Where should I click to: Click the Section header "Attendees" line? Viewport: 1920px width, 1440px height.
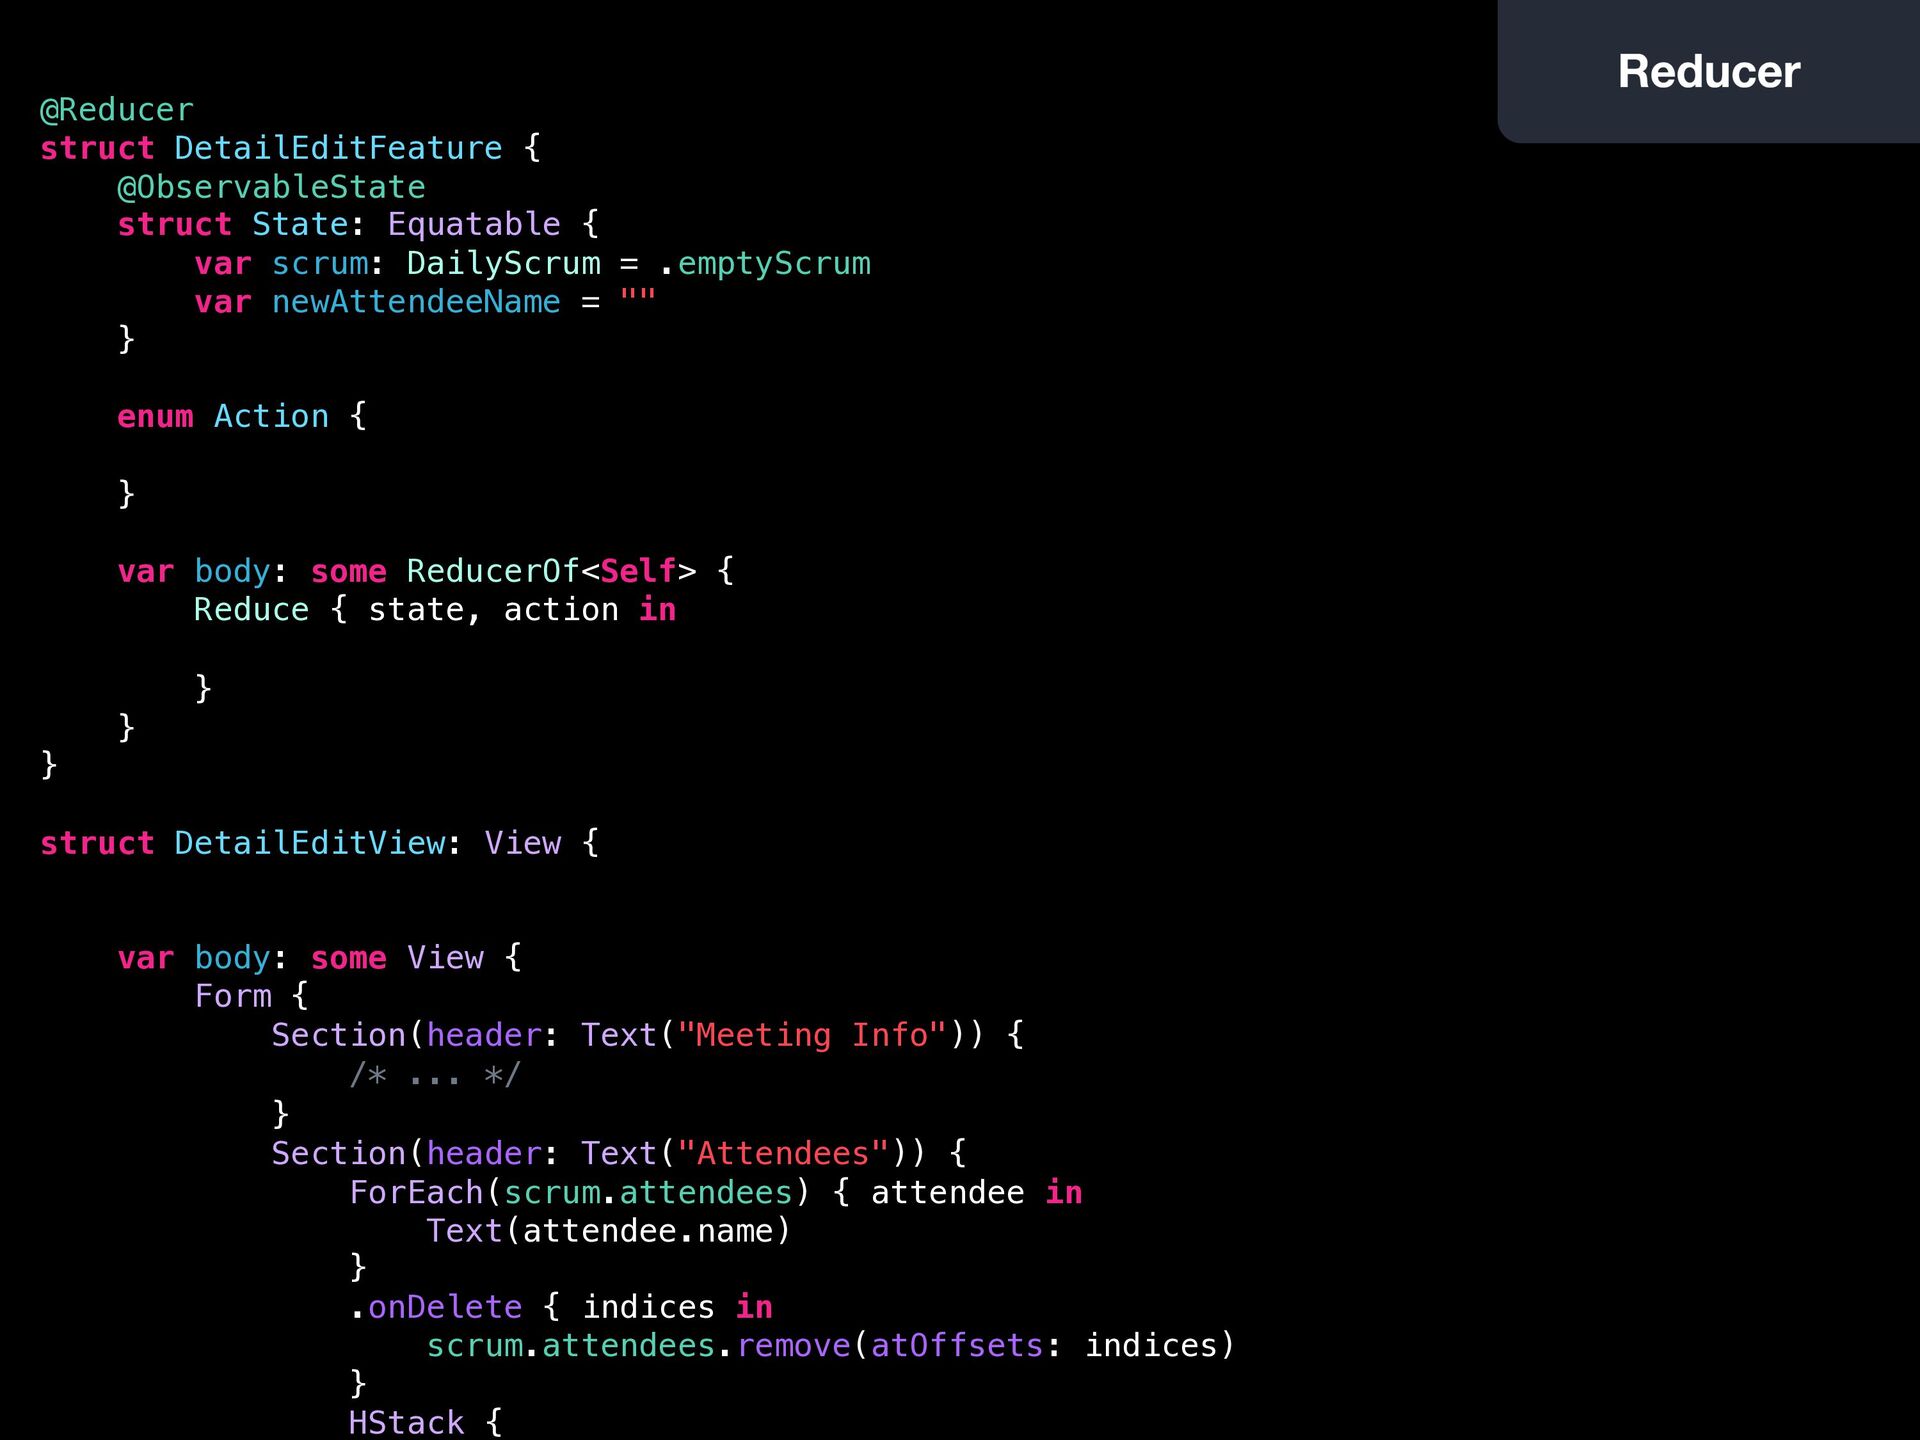point(619,1154)
